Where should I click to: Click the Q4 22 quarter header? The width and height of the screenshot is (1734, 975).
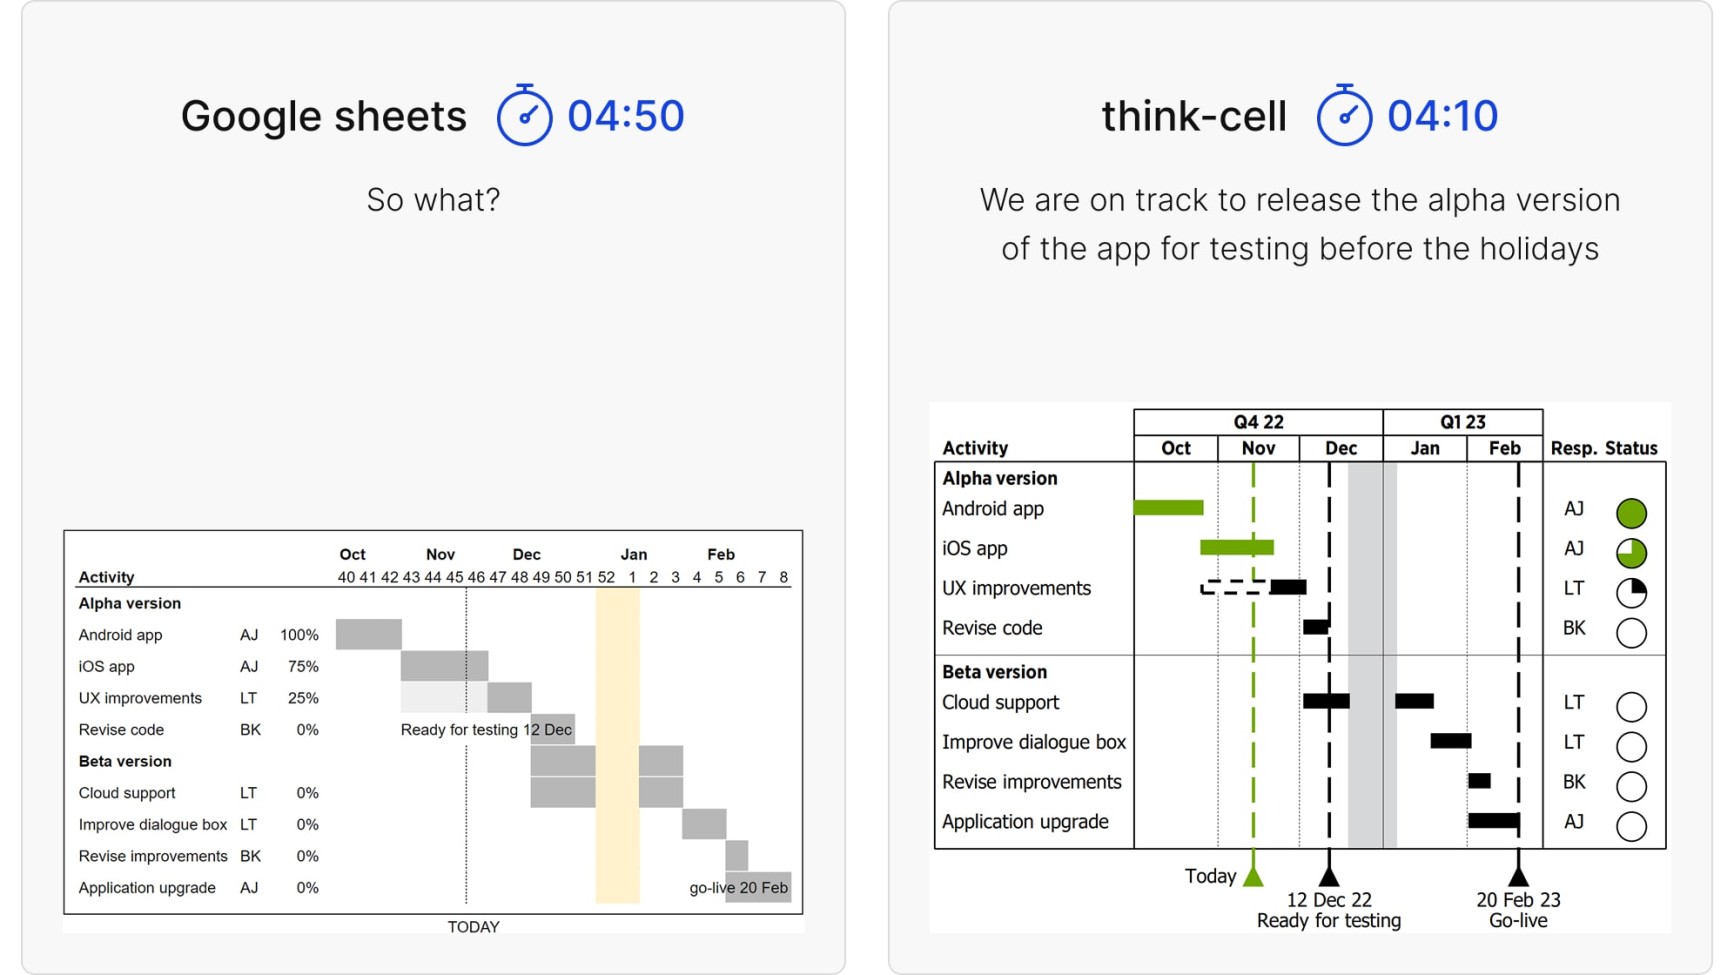pos(1258,422)
